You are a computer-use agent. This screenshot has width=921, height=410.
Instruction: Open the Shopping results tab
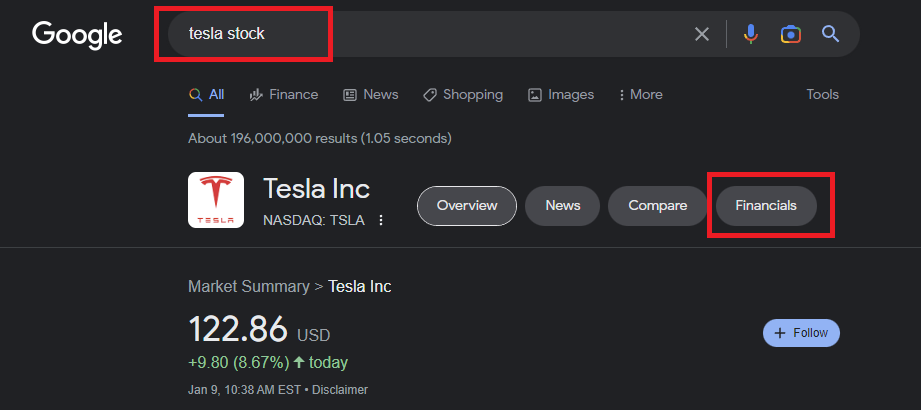pos(463,94)
